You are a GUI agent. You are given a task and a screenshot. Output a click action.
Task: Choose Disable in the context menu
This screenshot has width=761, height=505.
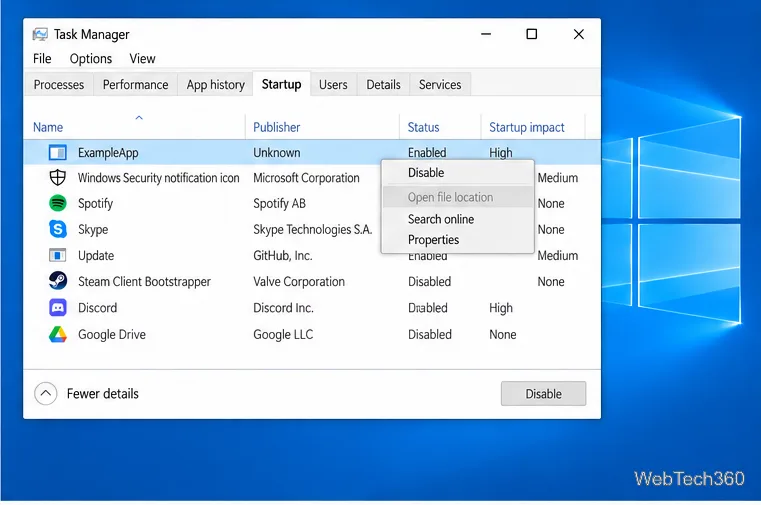click(458, 173)
